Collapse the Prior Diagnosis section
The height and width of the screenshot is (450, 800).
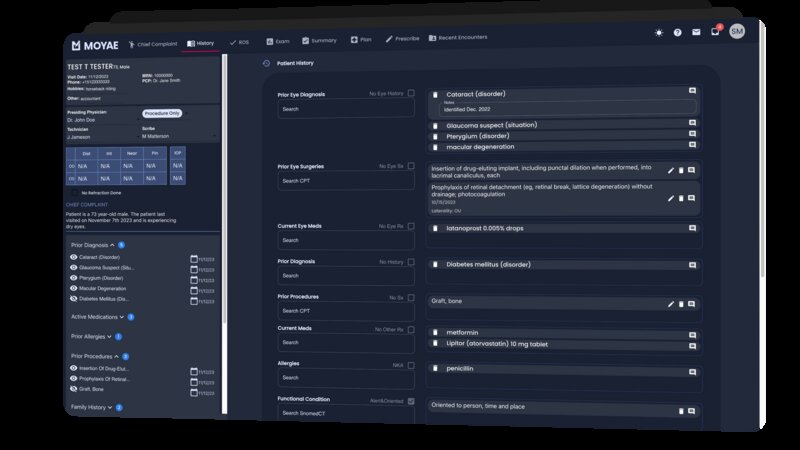pyautogui.click(x=112, y=245)
